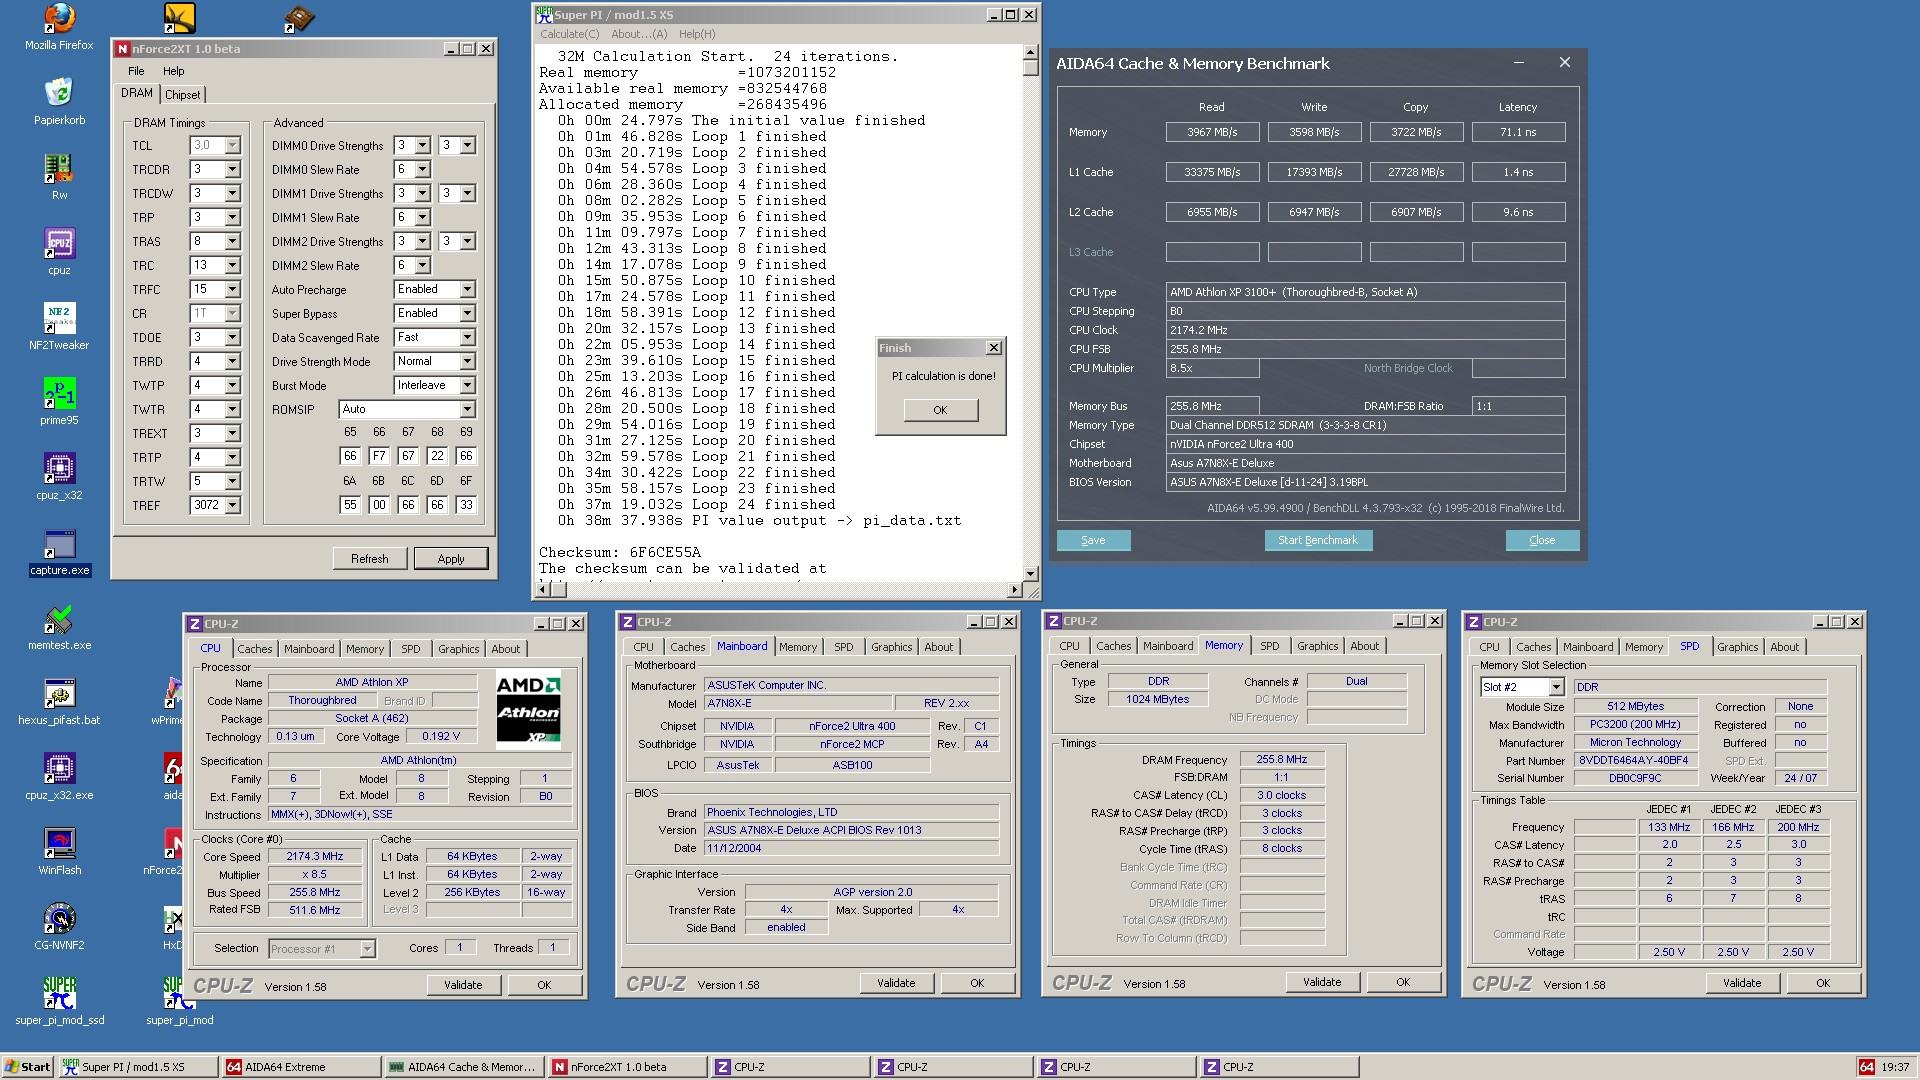Expand Drive Strength Mode dropdown

(467, 362)
